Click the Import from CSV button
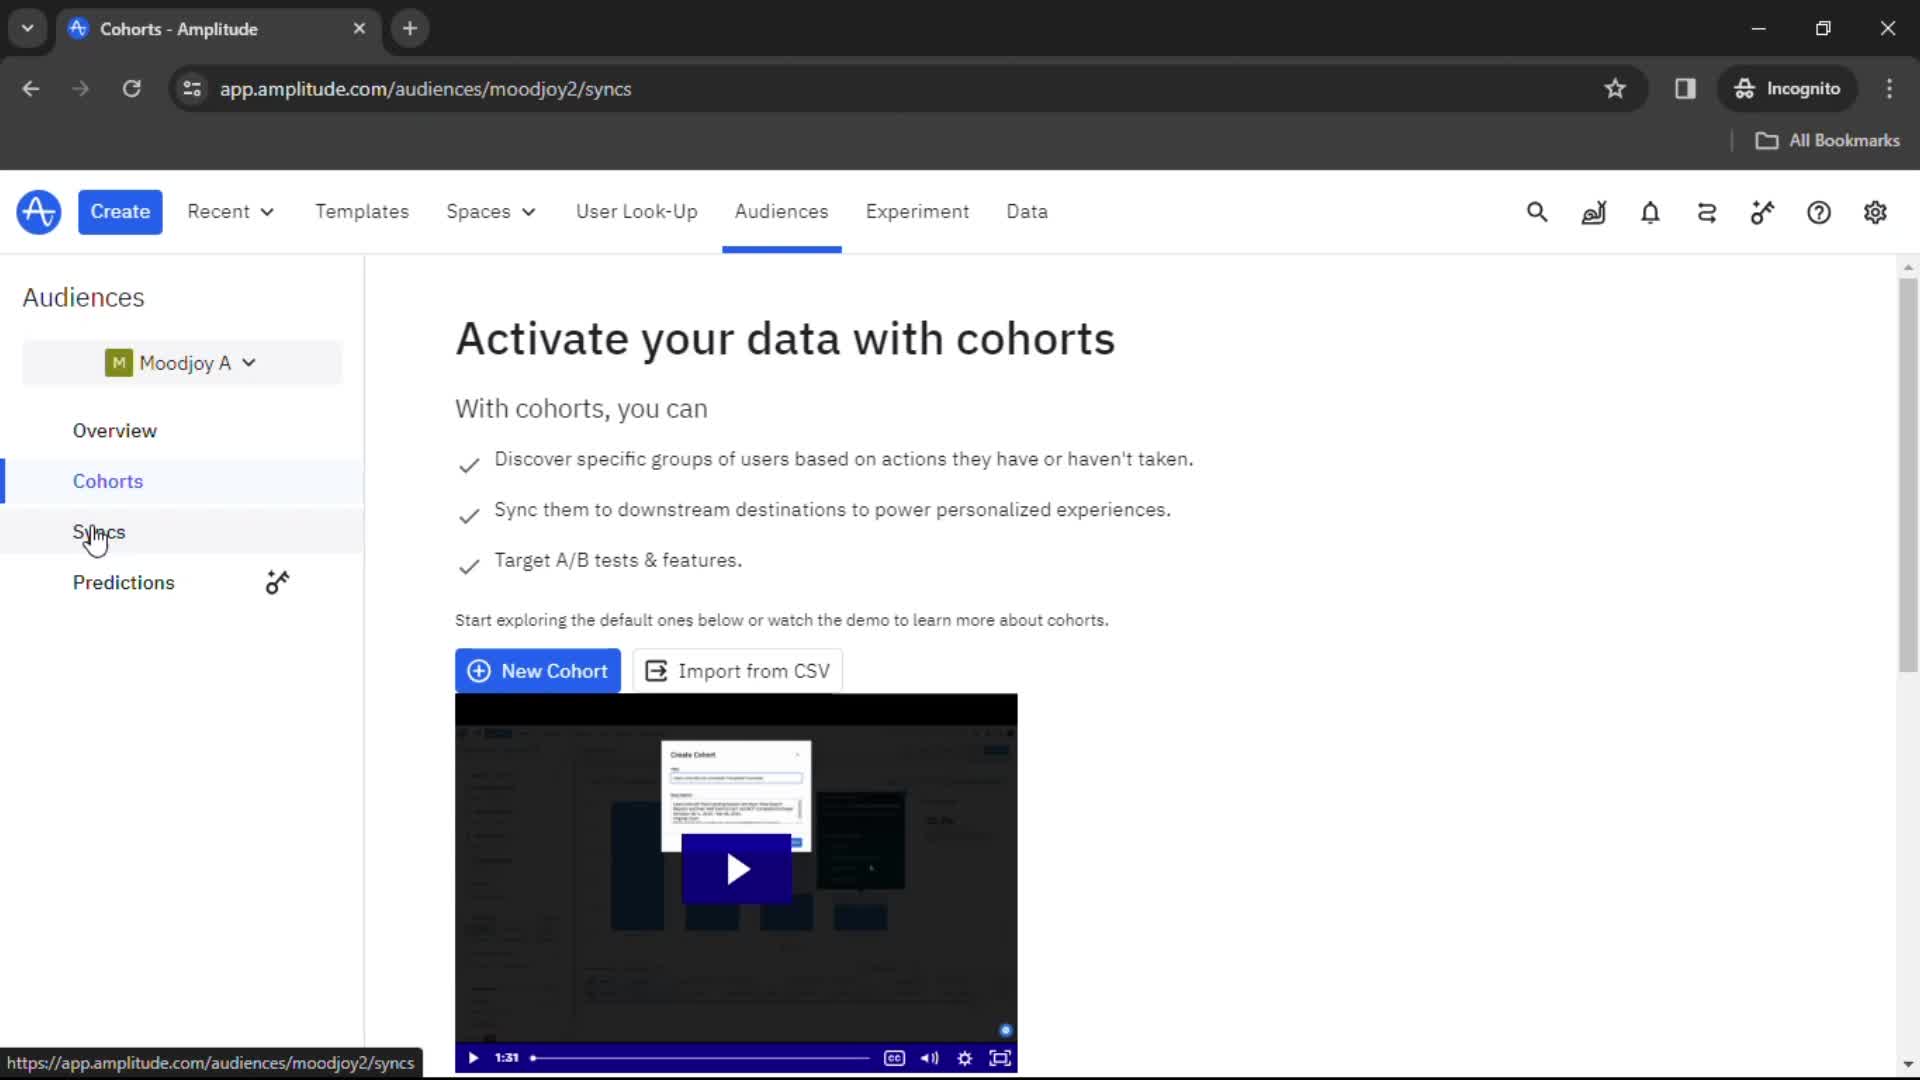 click(x=737, y=671)
